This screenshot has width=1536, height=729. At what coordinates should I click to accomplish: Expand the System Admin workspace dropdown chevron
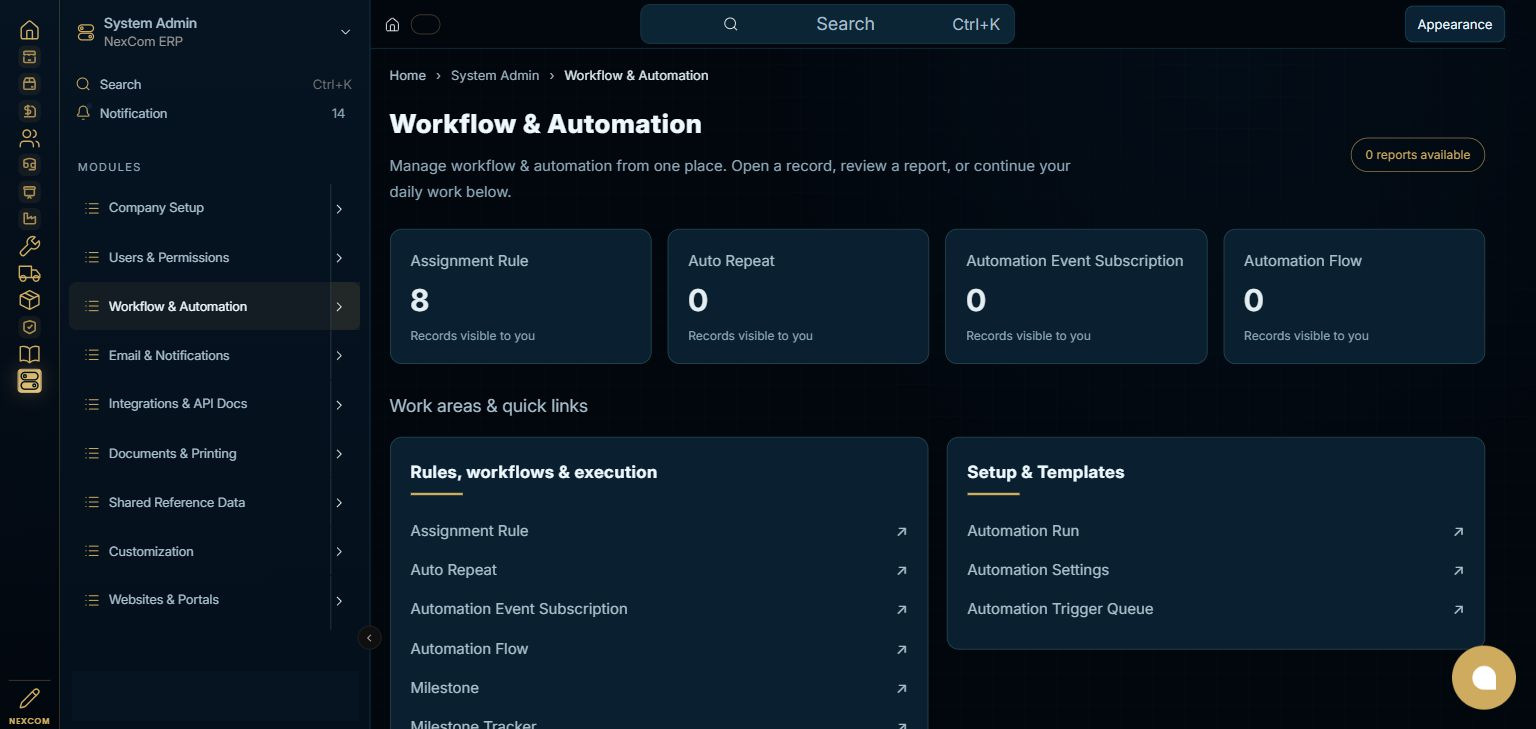345,32
